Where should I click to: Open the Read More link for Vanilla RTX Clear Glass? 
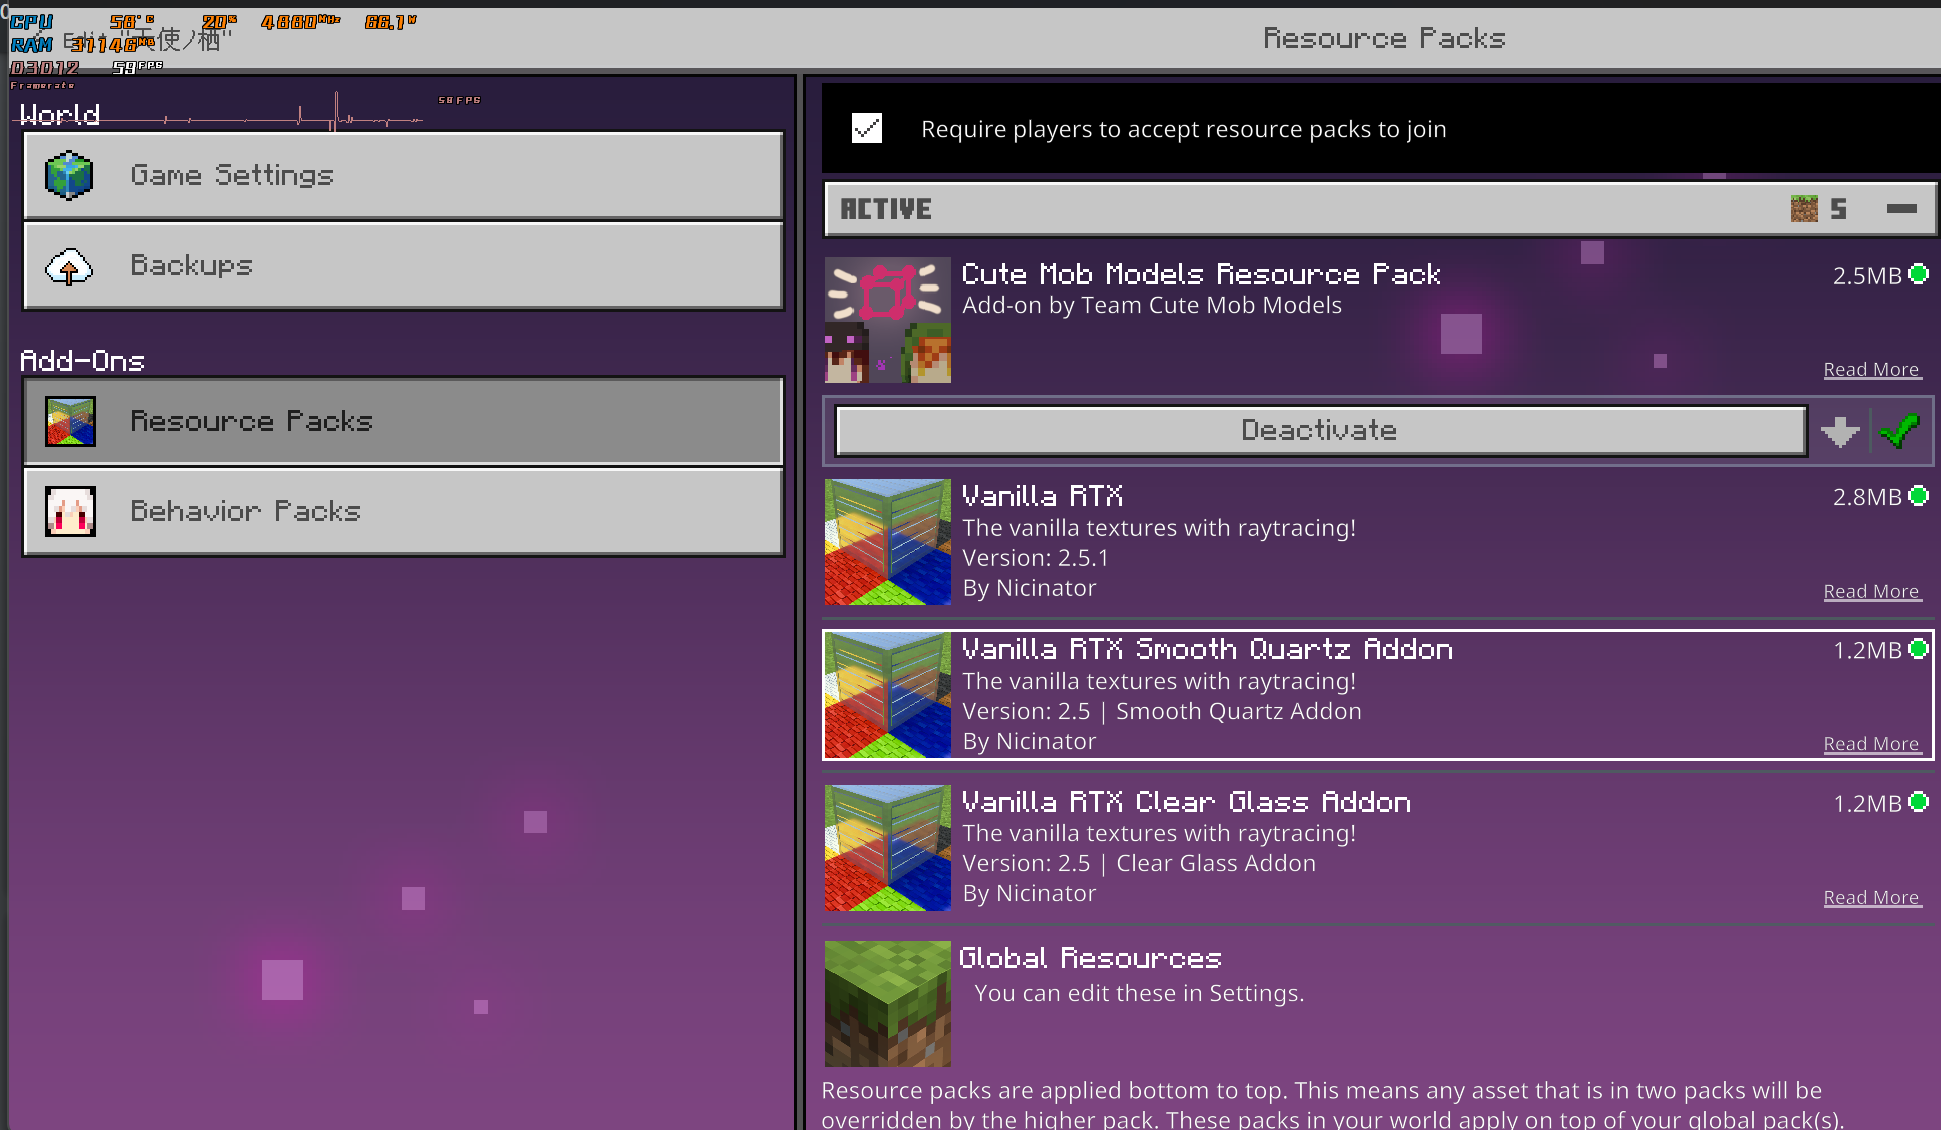coord(1871,898)
